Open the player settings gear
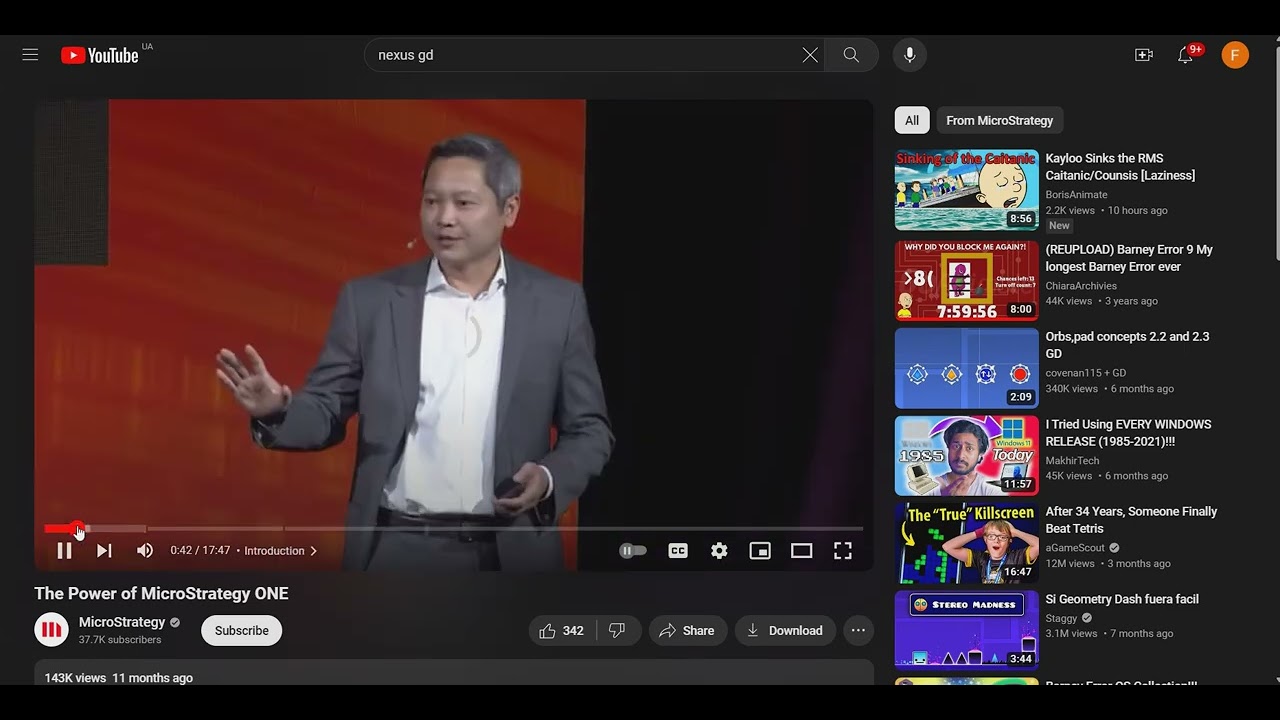 [719, 551]
